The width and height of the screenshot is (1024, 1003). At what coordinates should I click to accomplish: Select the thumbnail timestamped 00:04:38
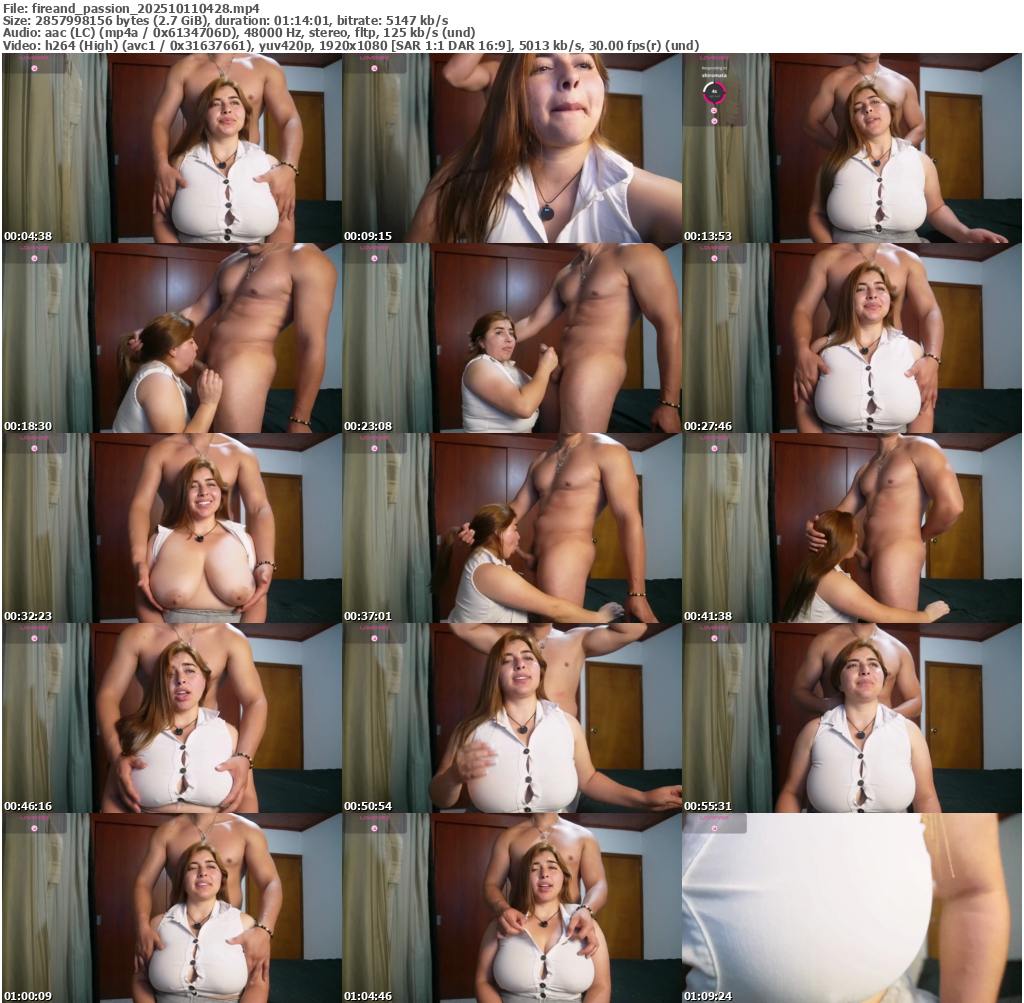[x=172, y=148]
